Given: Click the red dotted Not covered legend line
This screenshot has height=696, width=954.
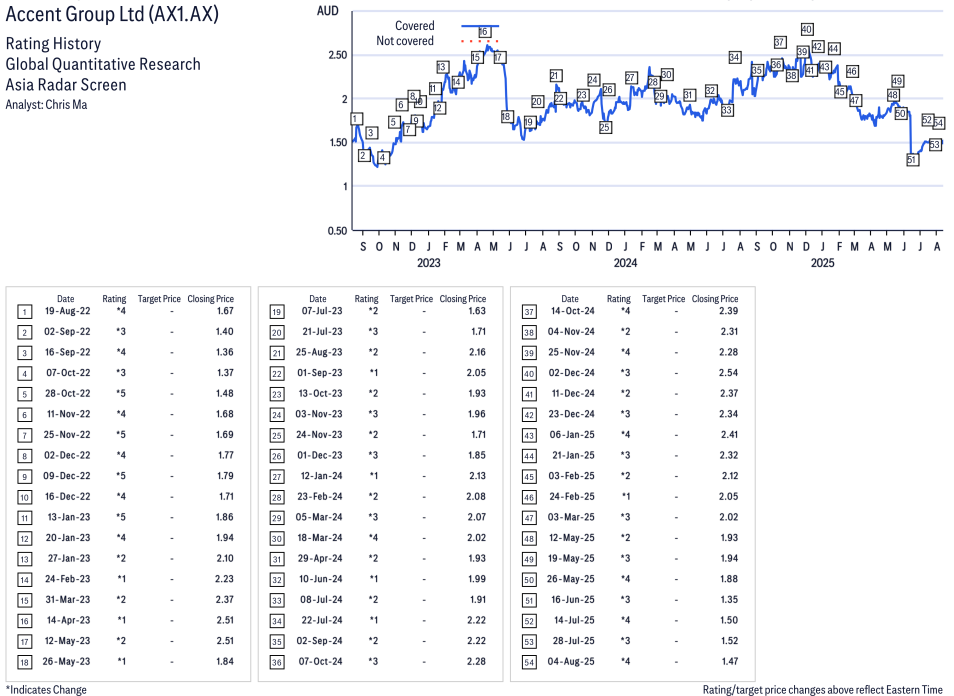Looking at the screenshot, I should pos(479,41).
